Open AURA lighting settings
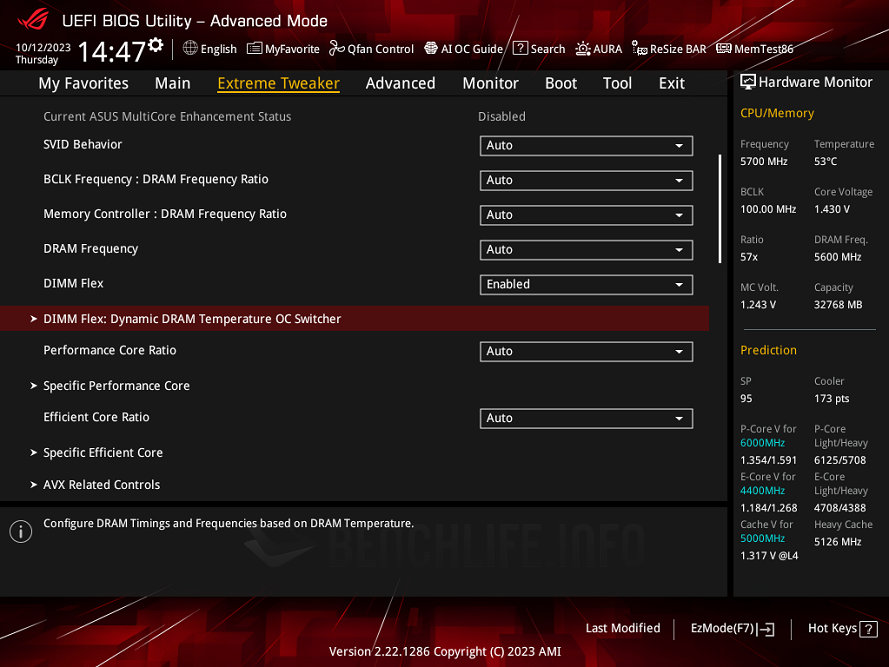Screen dimensions: 889x667 (598, 48)
